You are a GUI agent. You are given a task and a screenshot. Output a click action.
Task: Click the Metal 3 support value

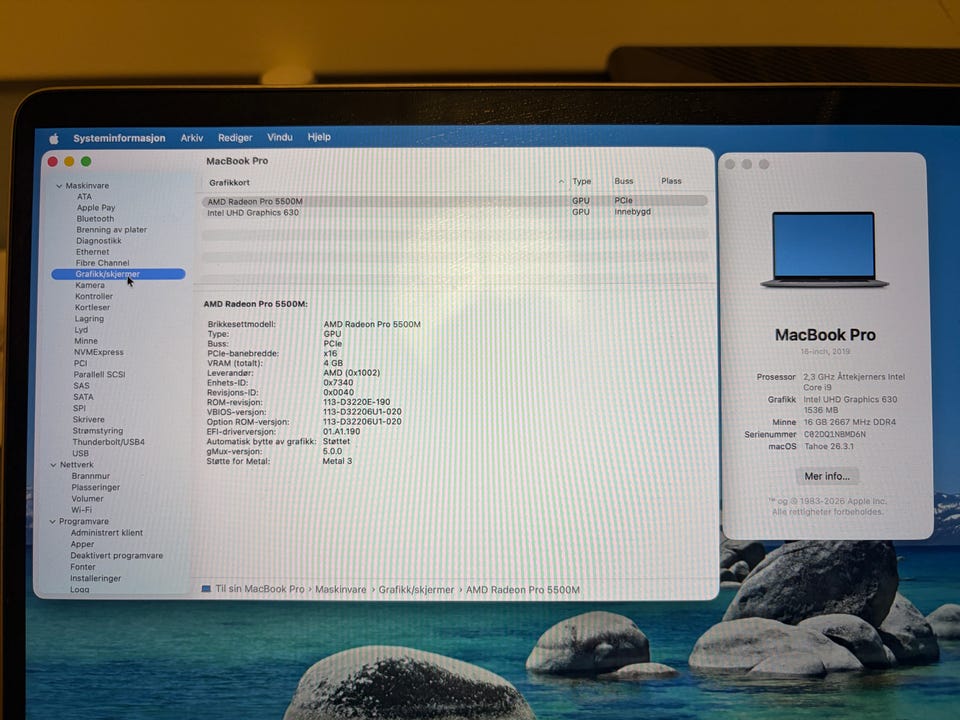[x=337, y=461]
